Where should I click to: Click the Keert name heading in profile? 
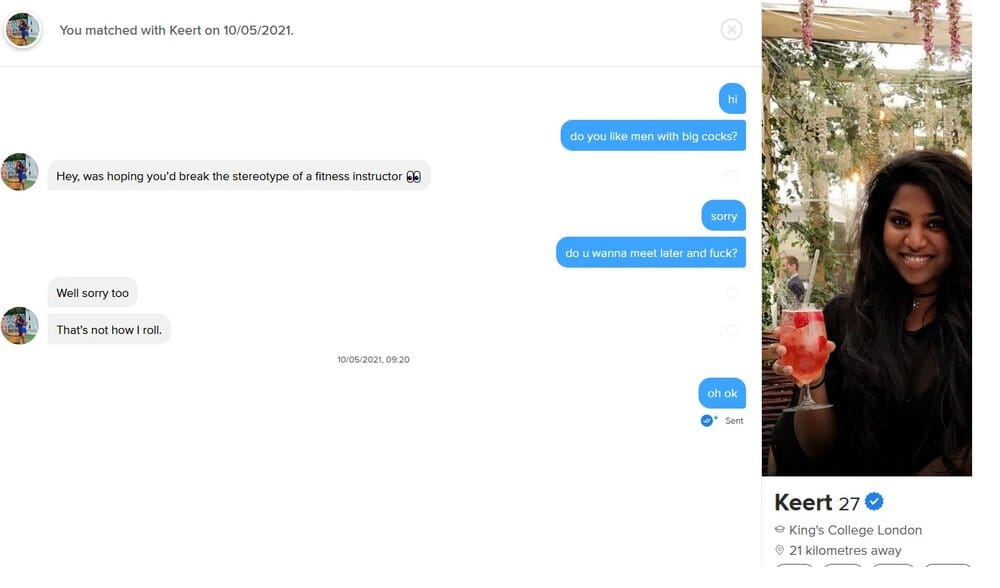coord(803,503)
